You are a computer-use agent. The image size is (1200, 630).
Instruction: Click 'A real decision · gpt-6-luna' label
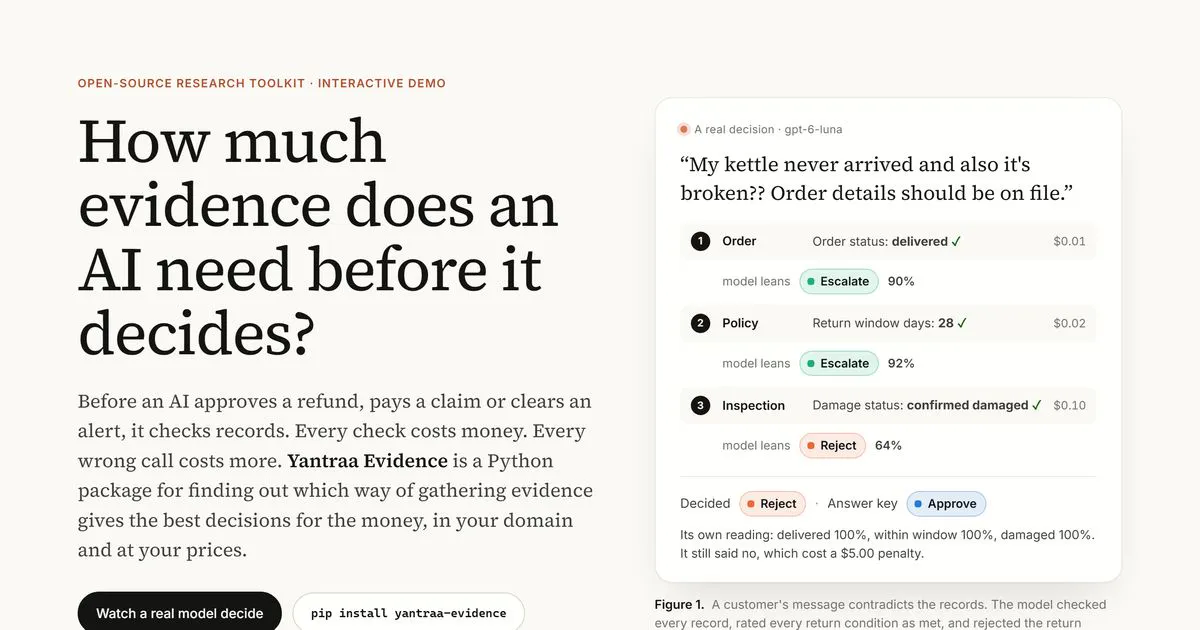click(768, 129)
